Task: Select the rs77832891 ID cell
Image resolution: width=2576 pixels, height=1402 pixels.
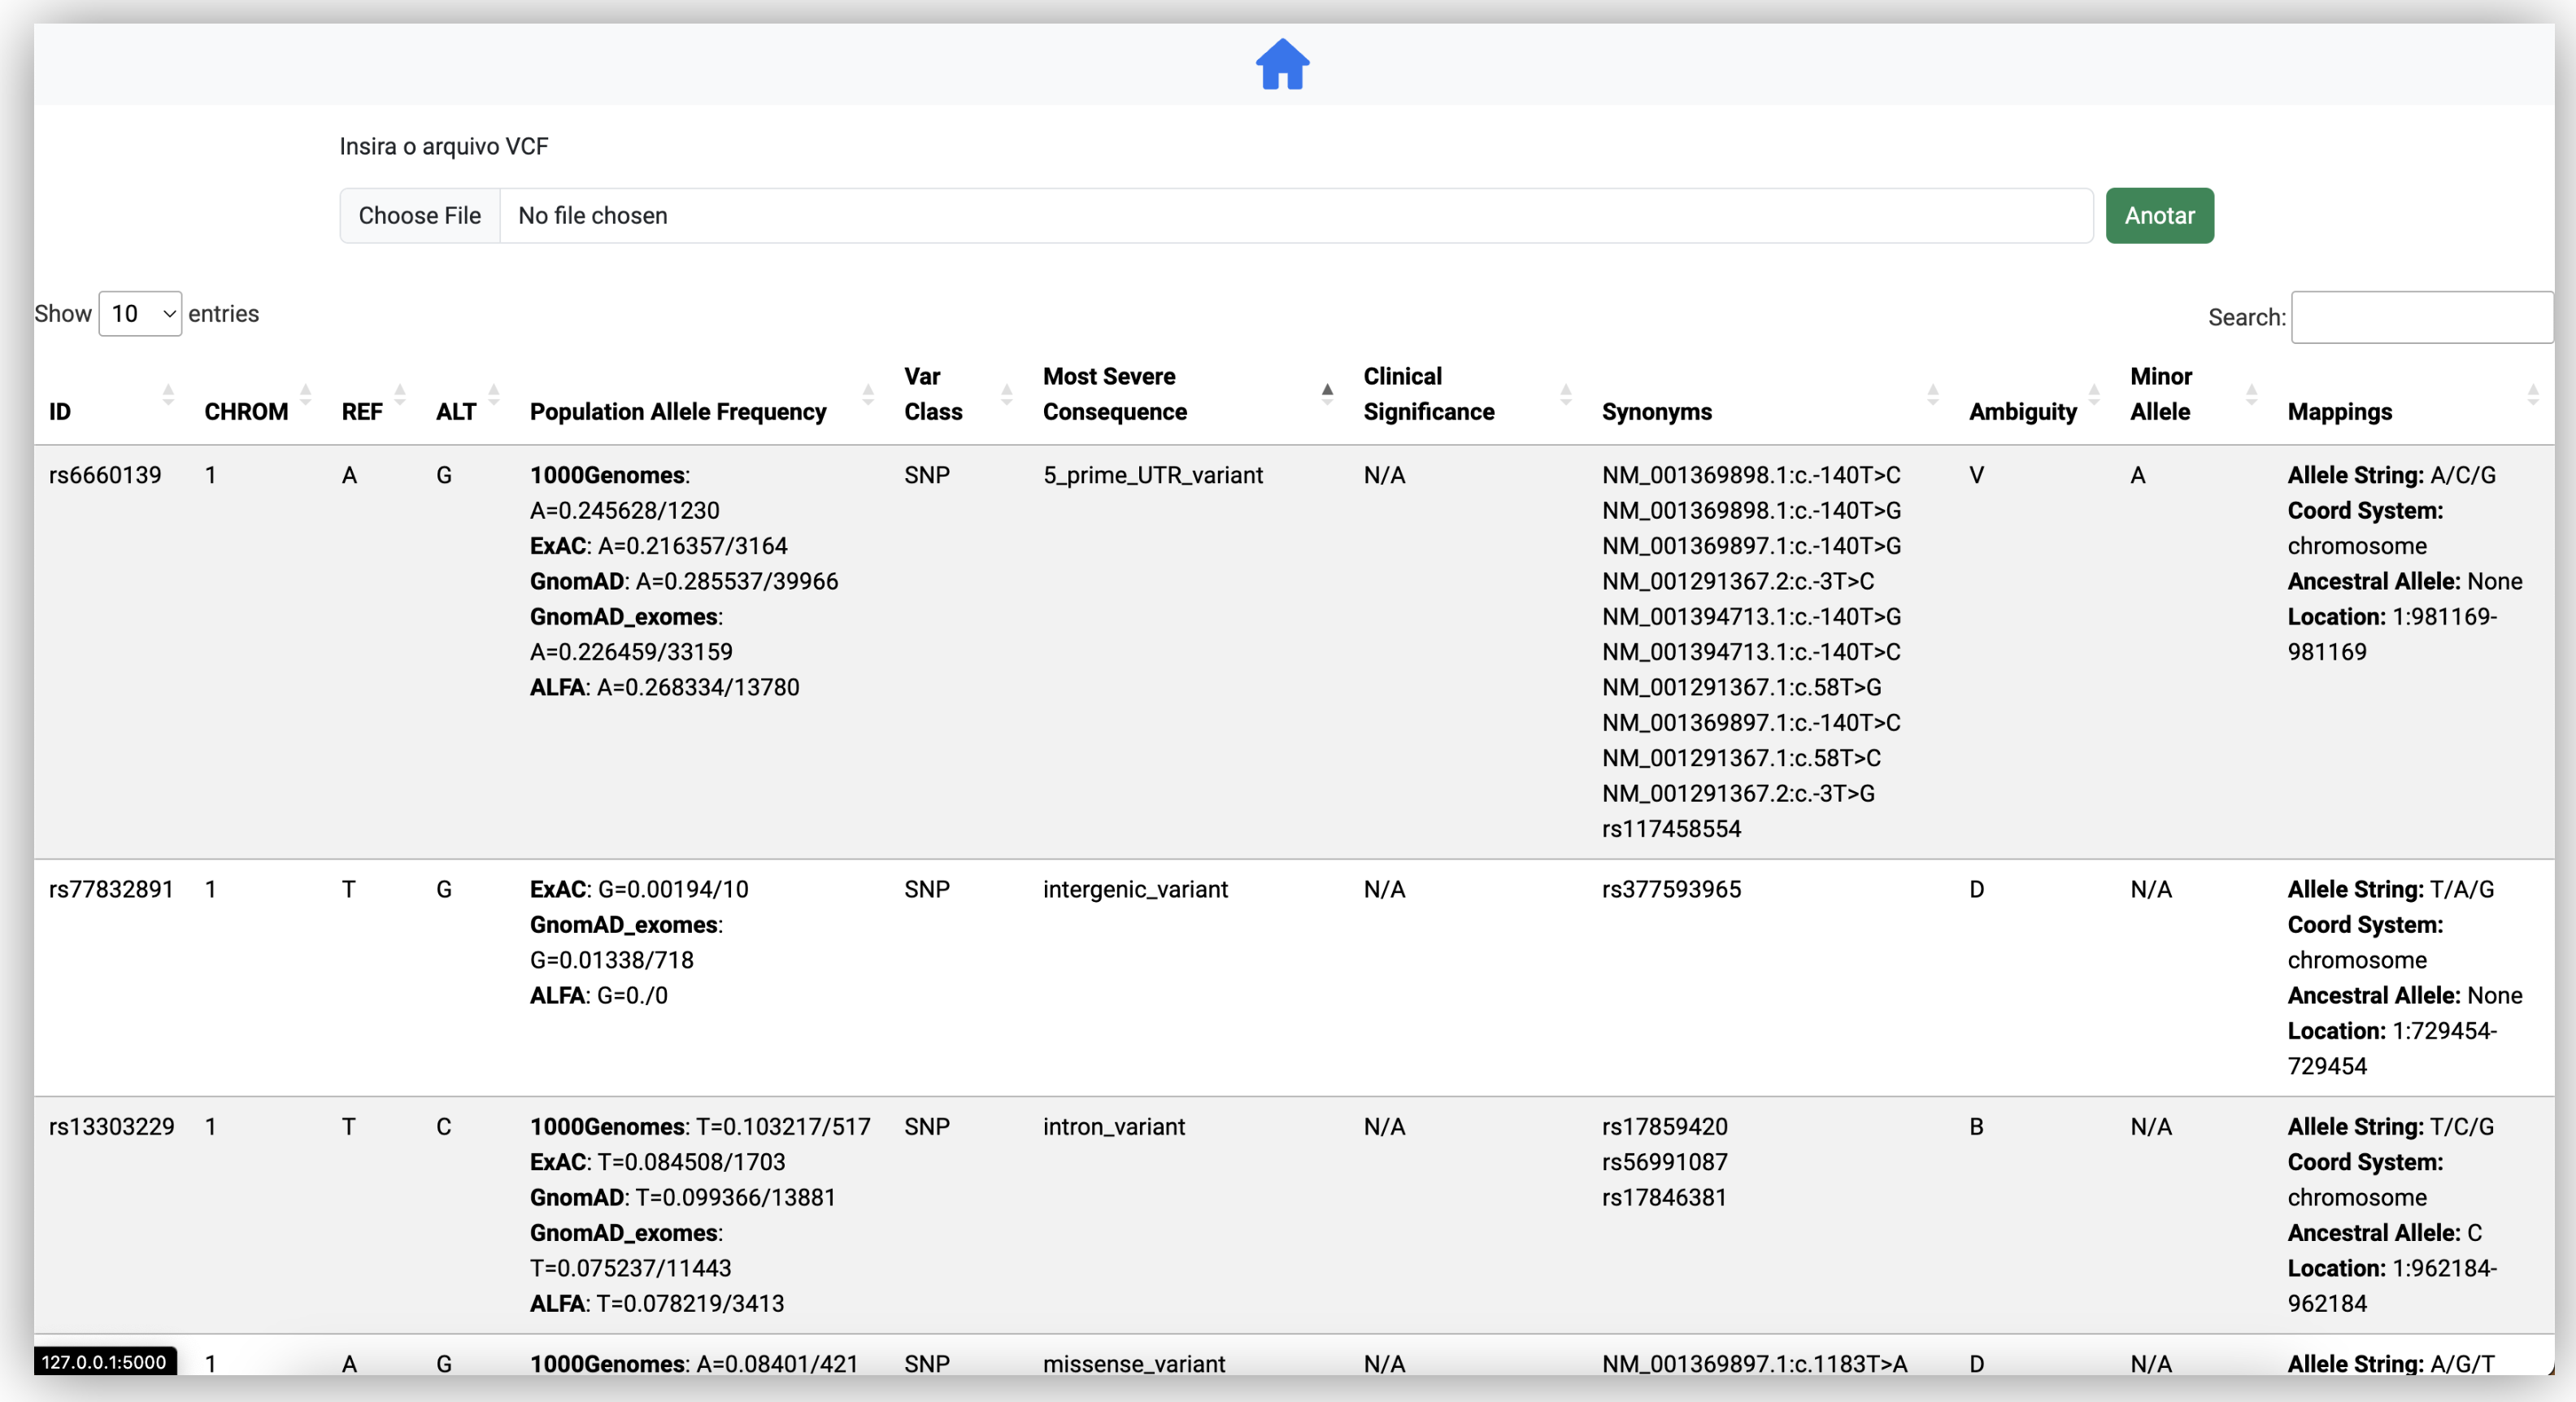Action: click(x=111, y=889)
